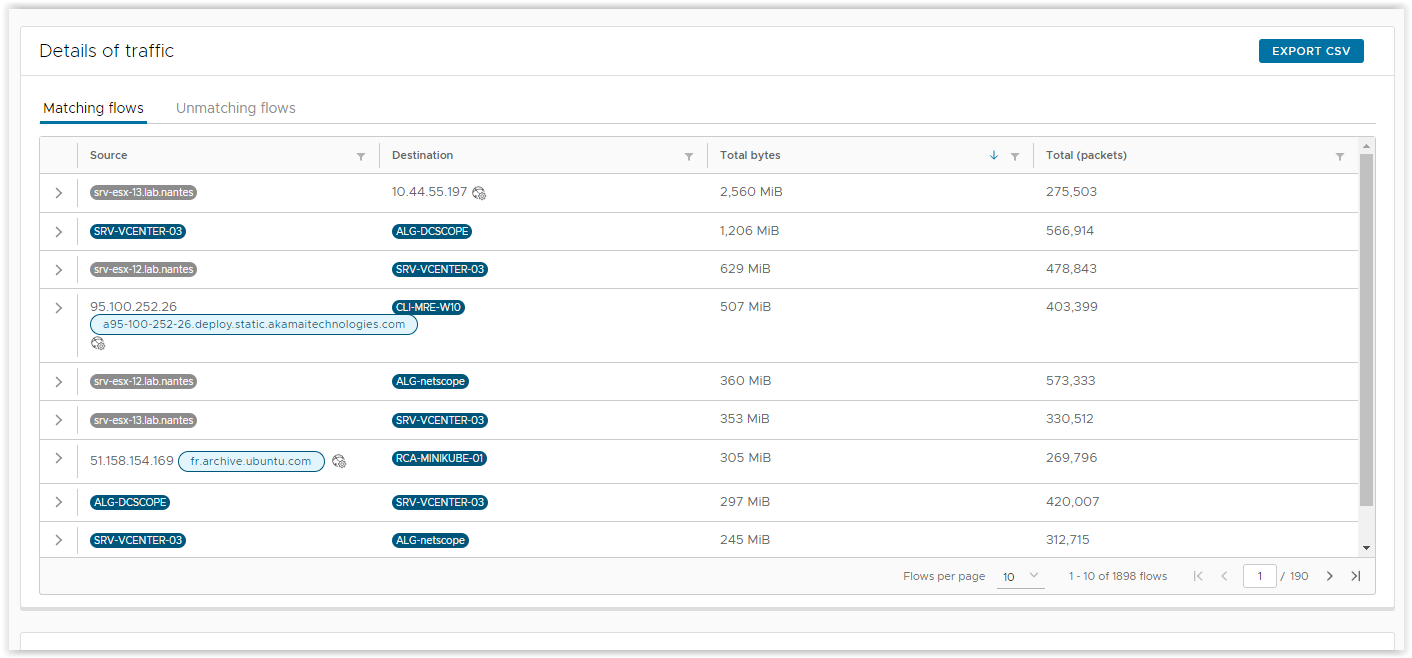Image resolution: width=1412 pixels, height=658 pixels.
Task: Sort by the Total bytes column header
Action: 750,155
